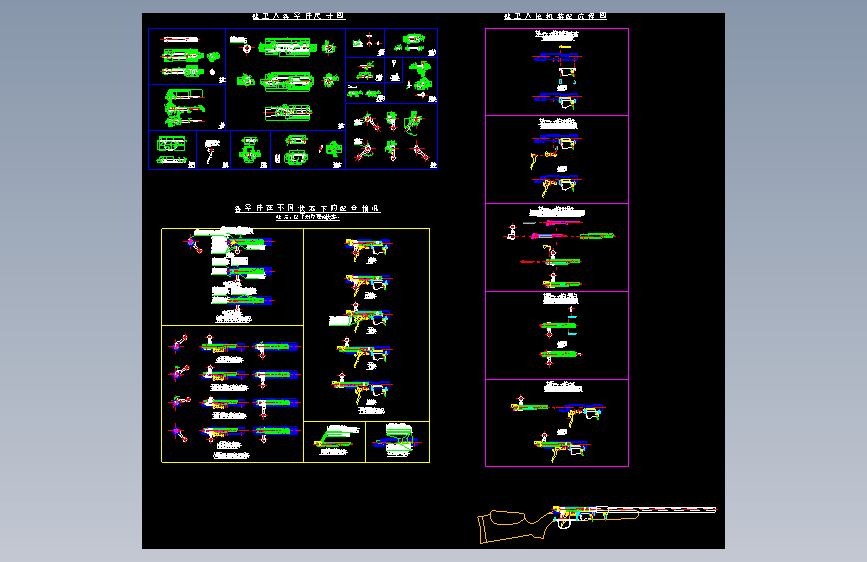The image size is (867, 562).
Task: Click the underlined title above the blue-framed part drawings
Action: (x=299, y=16)
